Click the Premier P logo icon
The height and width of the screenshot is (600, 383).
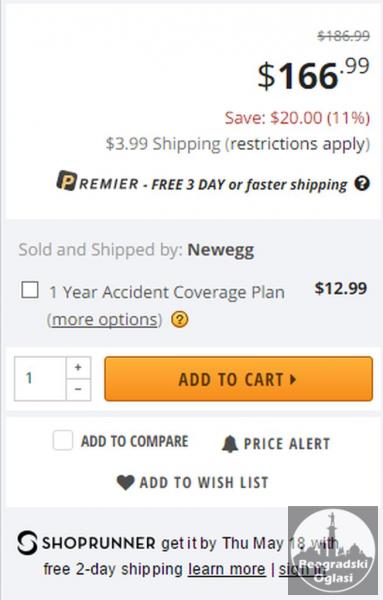coord(67,181)
